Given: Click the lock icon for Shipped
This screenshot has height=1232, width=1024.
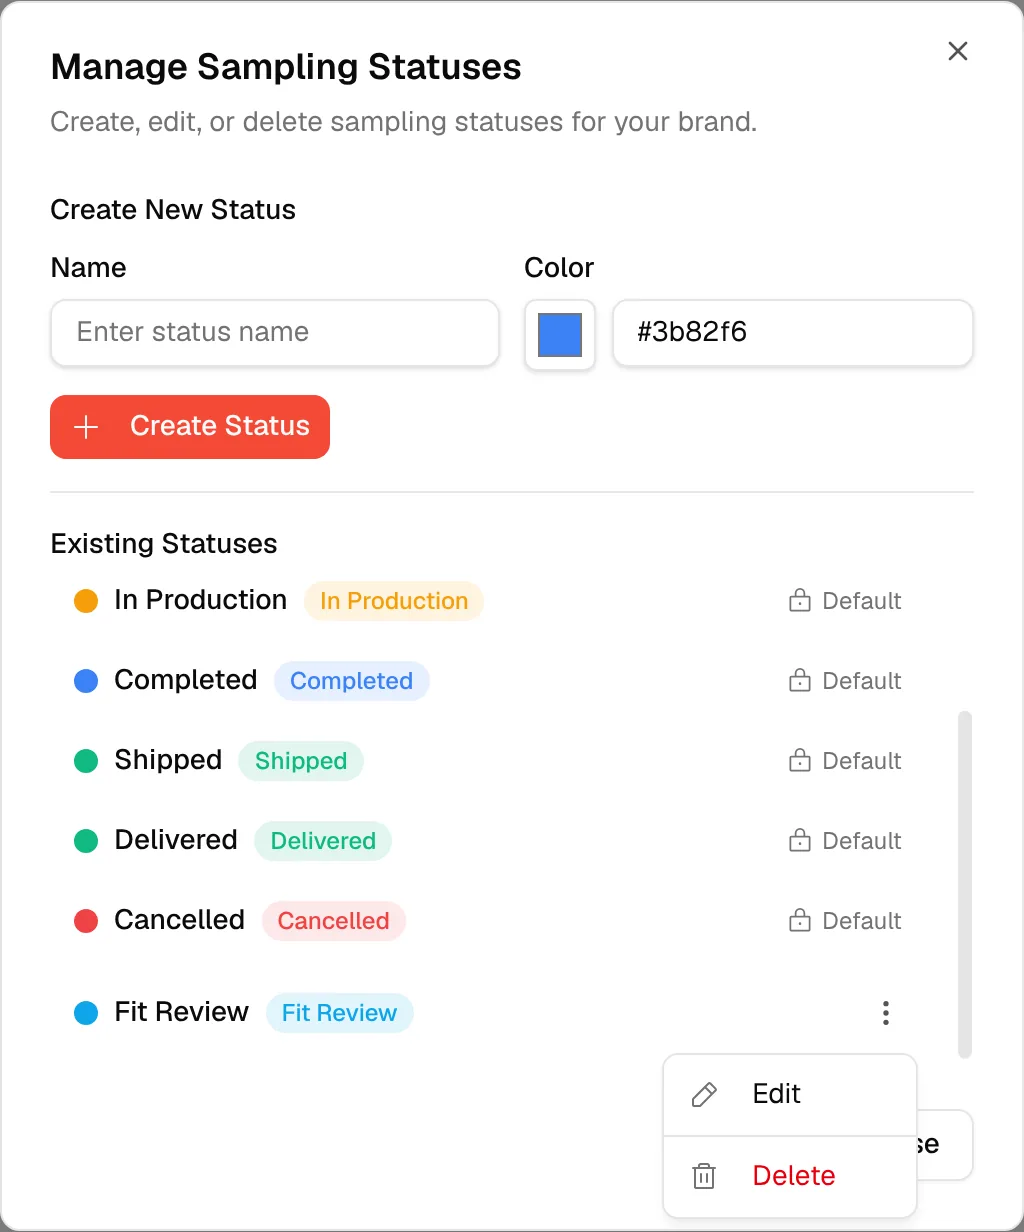Looking at the screenshot, I should pyautogui.click(x=800, y=761).
